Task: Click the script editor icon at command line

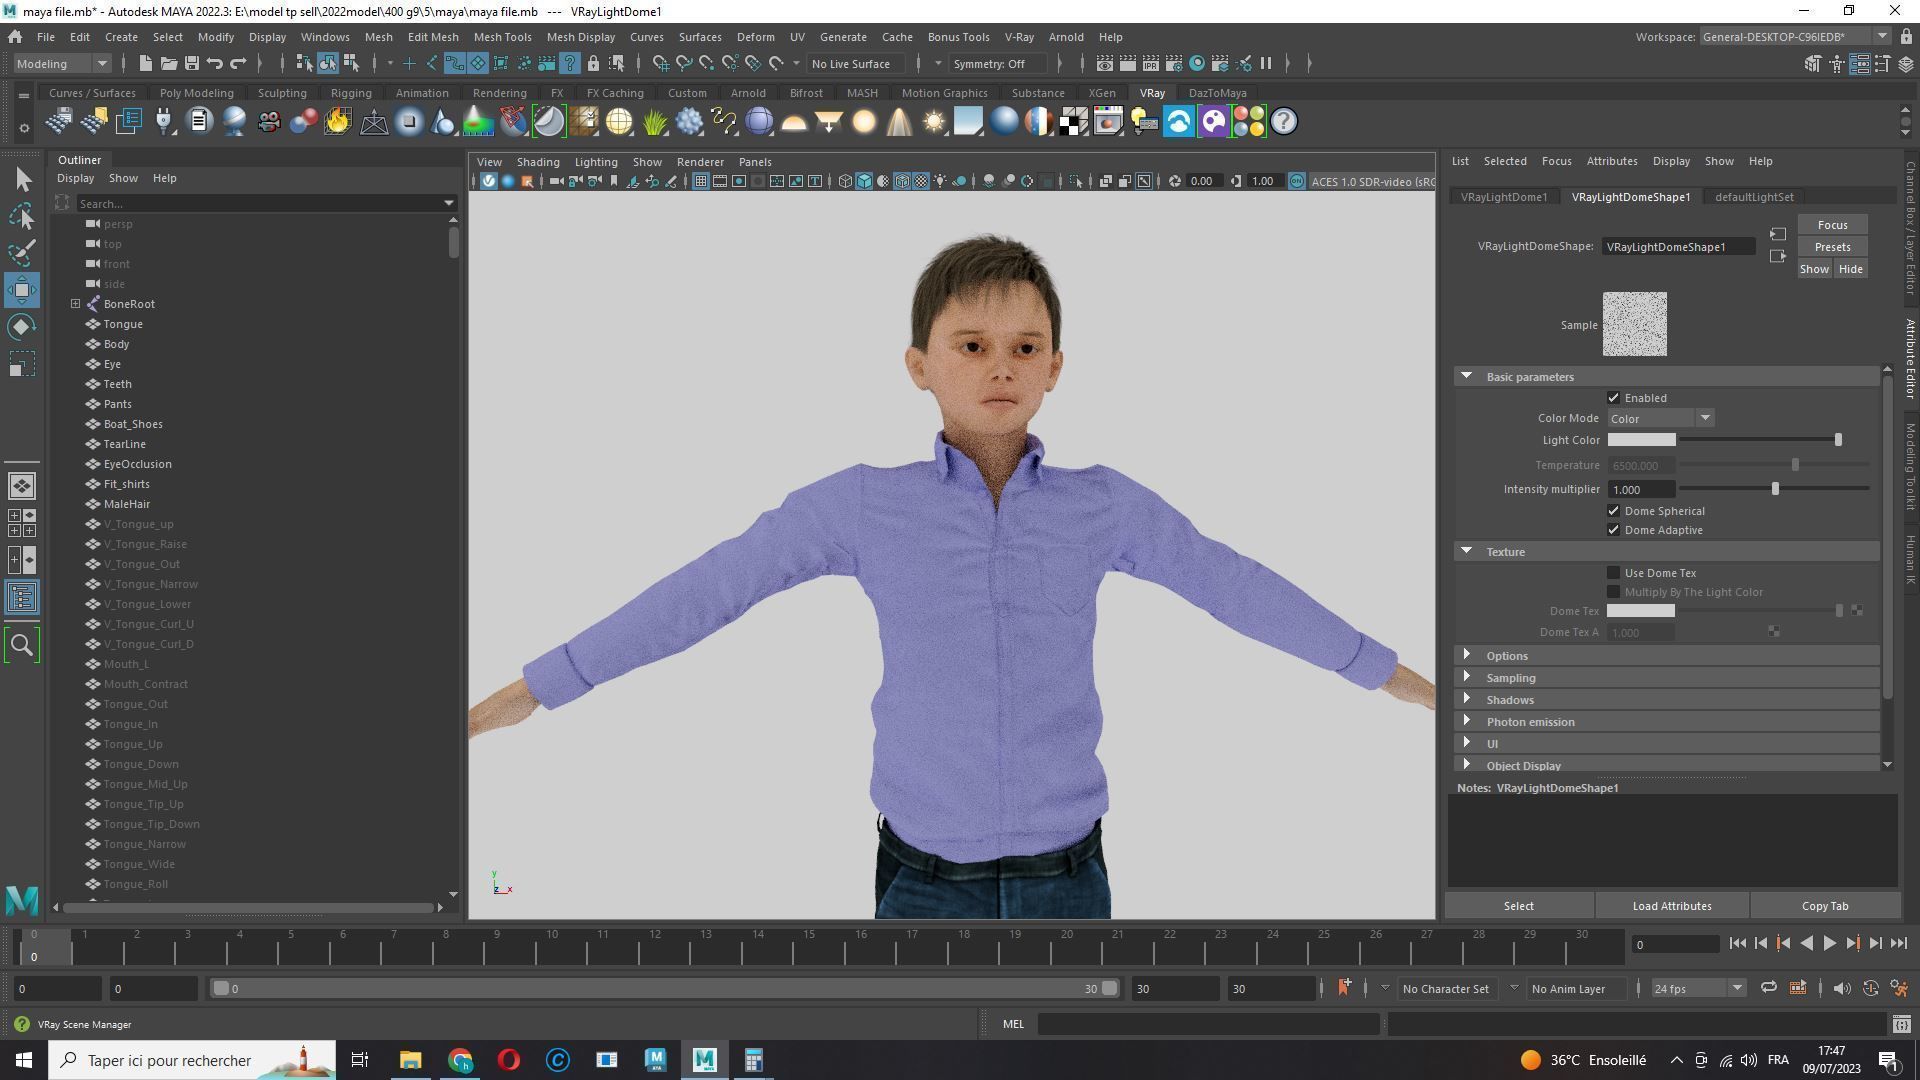Action: tap(1901, 1024)
